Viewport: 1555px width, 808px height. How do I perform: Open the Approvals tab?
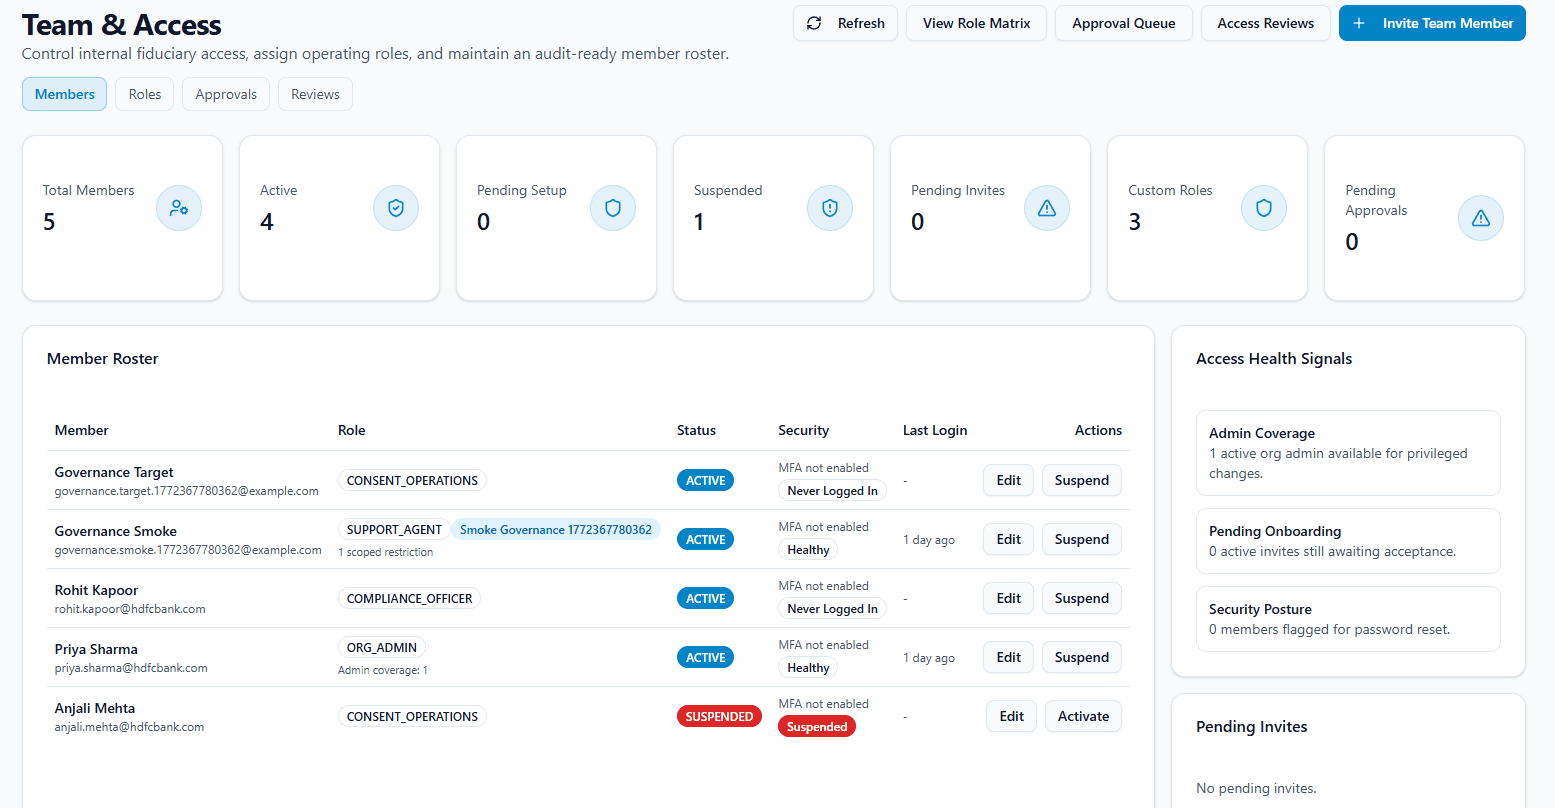tap(225, 93)
